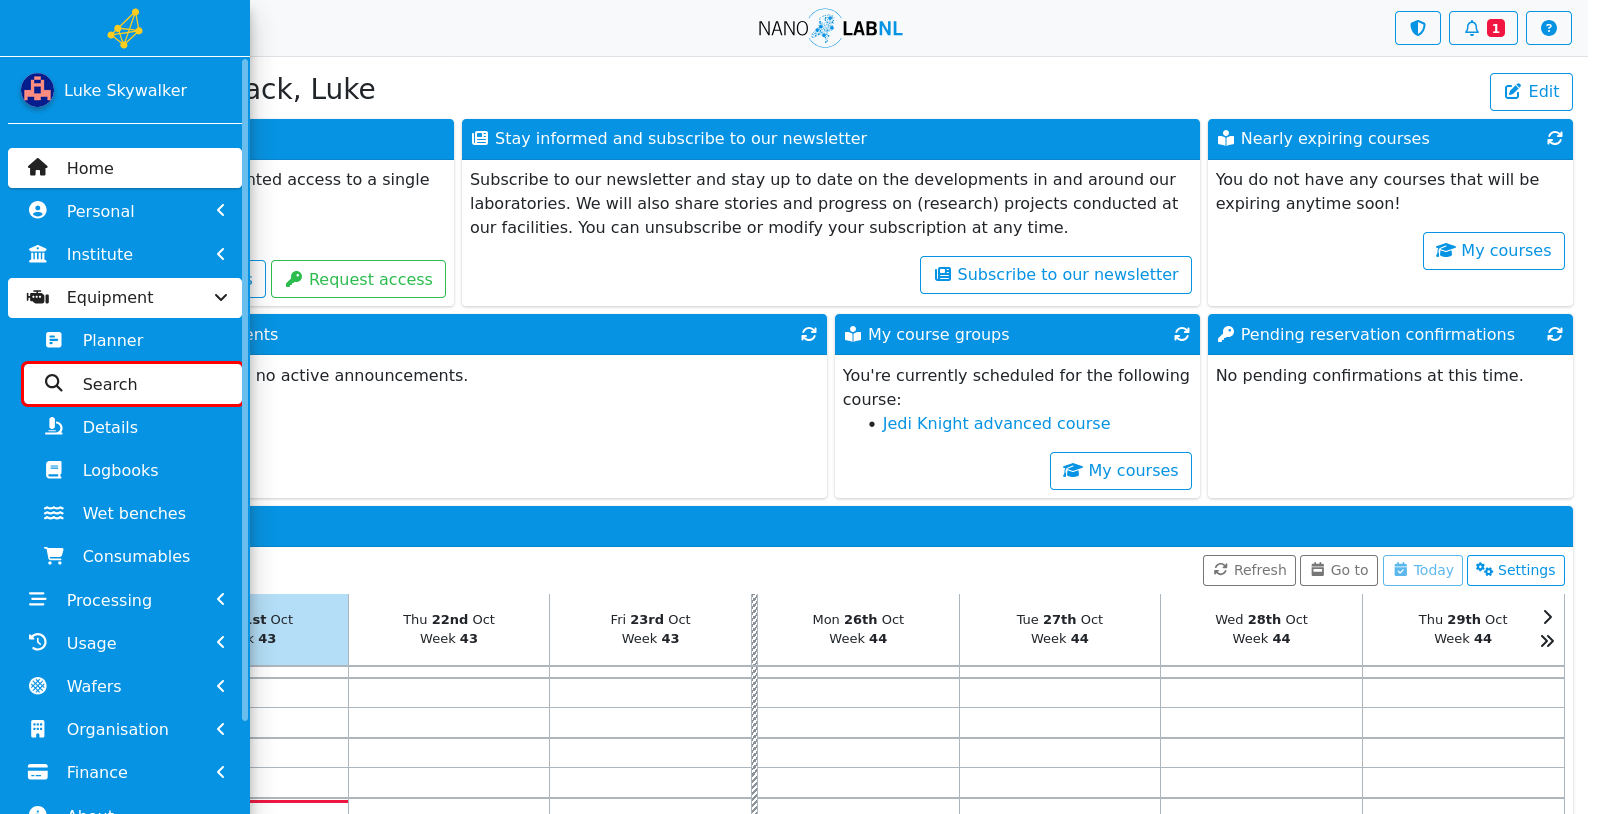Open the Planner submenu item
Screen dimensions: 1600x814
pyautogui.click(x=133, y=340)
